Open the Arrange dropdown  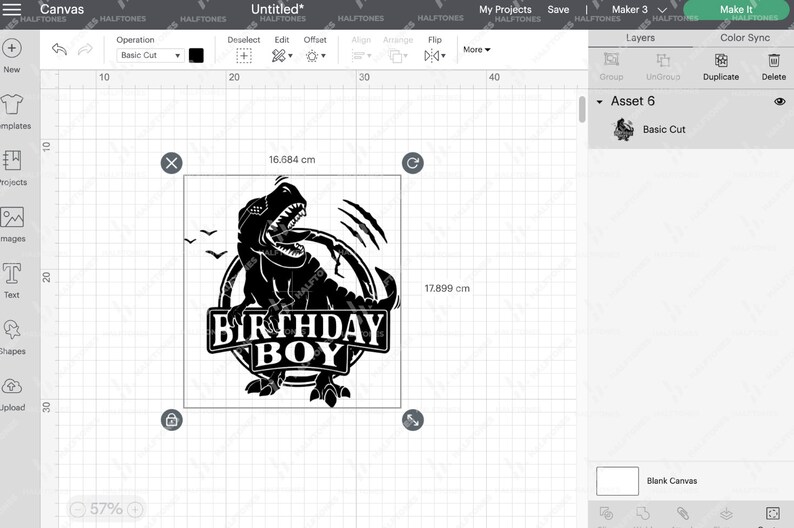pos(398,56)
